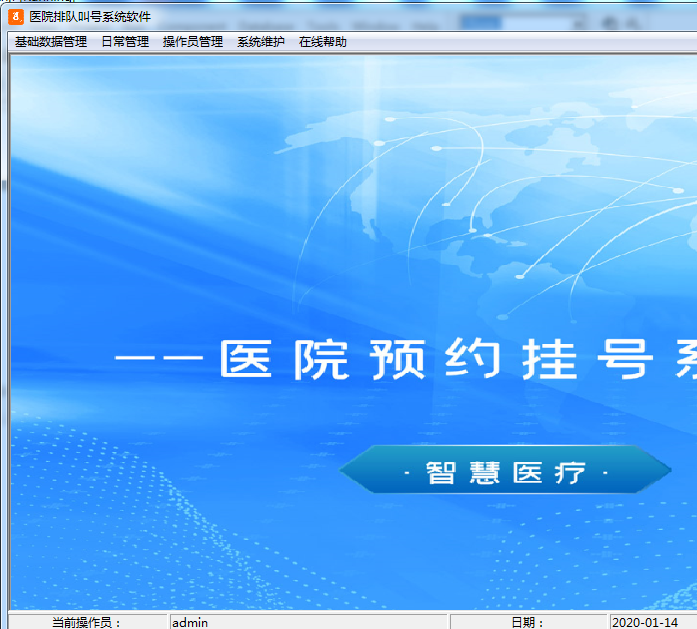Viewport: 697px width, 629px height.
Task: Open the 日常管理 menu
Action: (x=125, y=42)
